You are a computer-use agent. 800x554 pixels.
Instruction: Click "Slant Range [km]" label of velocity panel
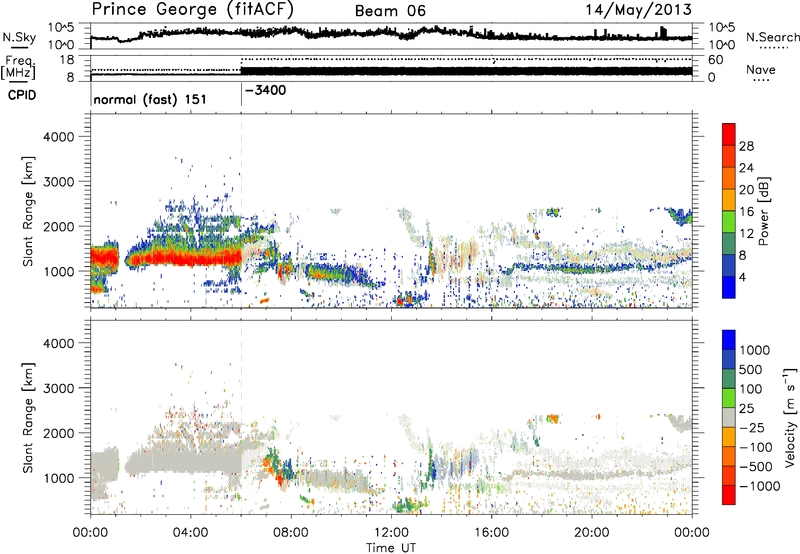28,417
